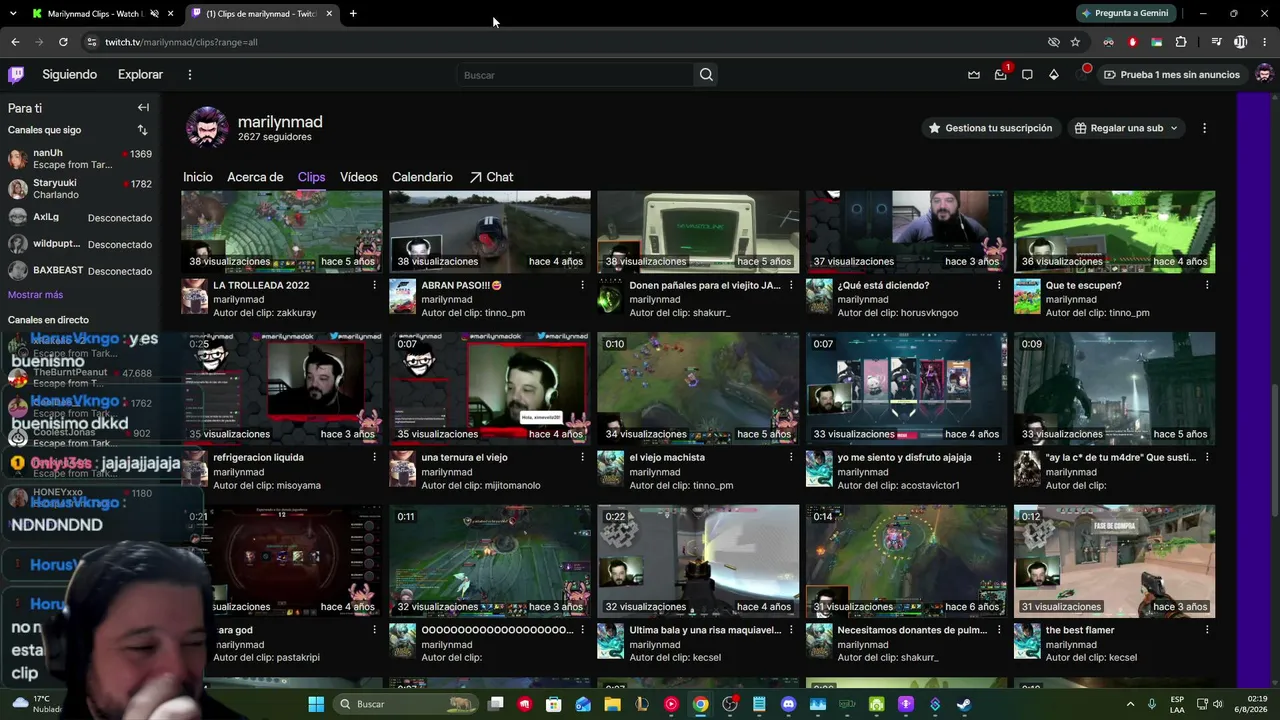
Task: Open options for LA TROLLEADA 2022 clip
Action: (375, 285)
